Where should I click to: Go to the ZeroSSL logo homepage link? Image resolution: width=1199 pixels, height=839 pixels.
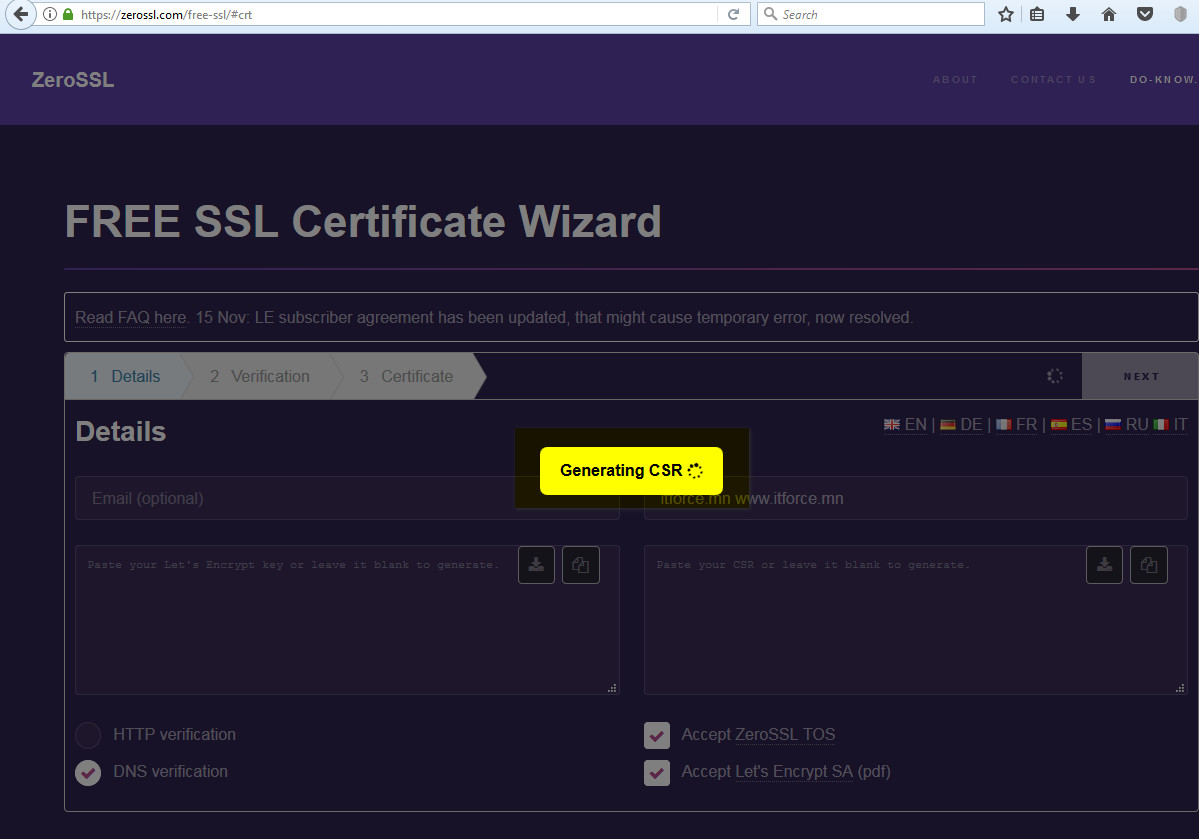(73, 80)
